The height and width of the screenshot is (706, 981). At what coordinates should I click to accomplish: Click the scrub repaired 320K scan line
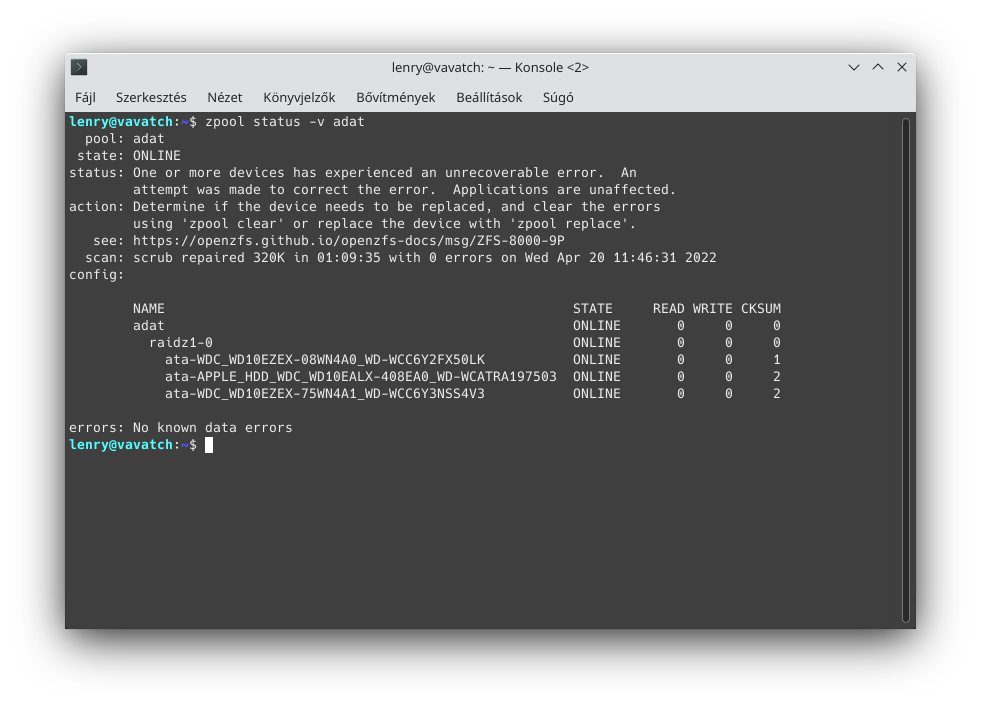[400, 258]
